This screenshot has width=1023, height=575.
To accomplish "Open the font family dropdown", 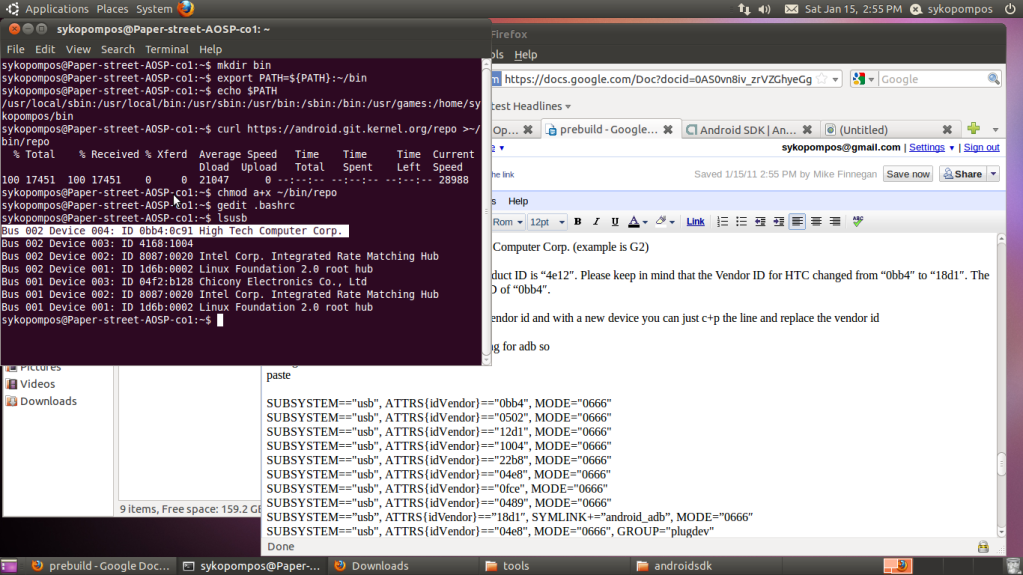I will pos(508,222).
